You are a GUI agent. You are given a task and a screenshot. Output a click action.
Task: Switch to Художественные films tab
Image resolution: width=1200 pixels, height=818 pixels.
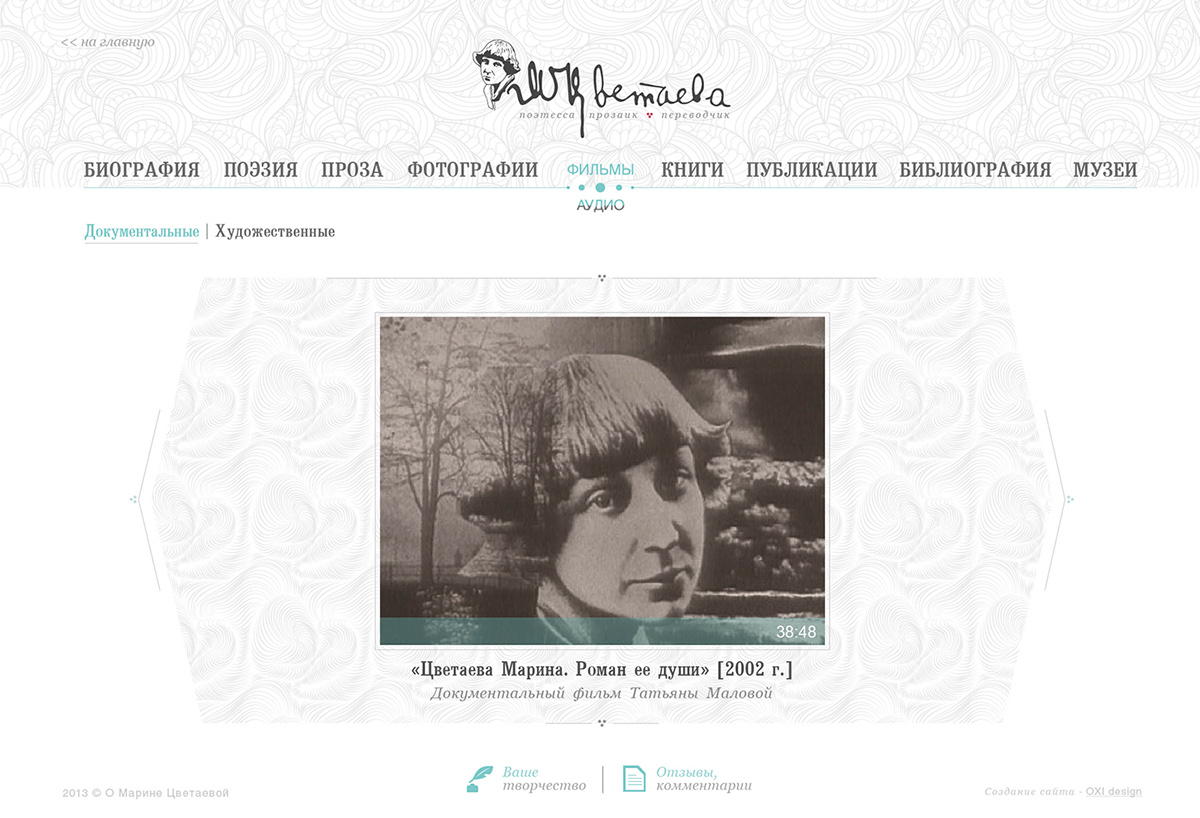tap(275, 232)
